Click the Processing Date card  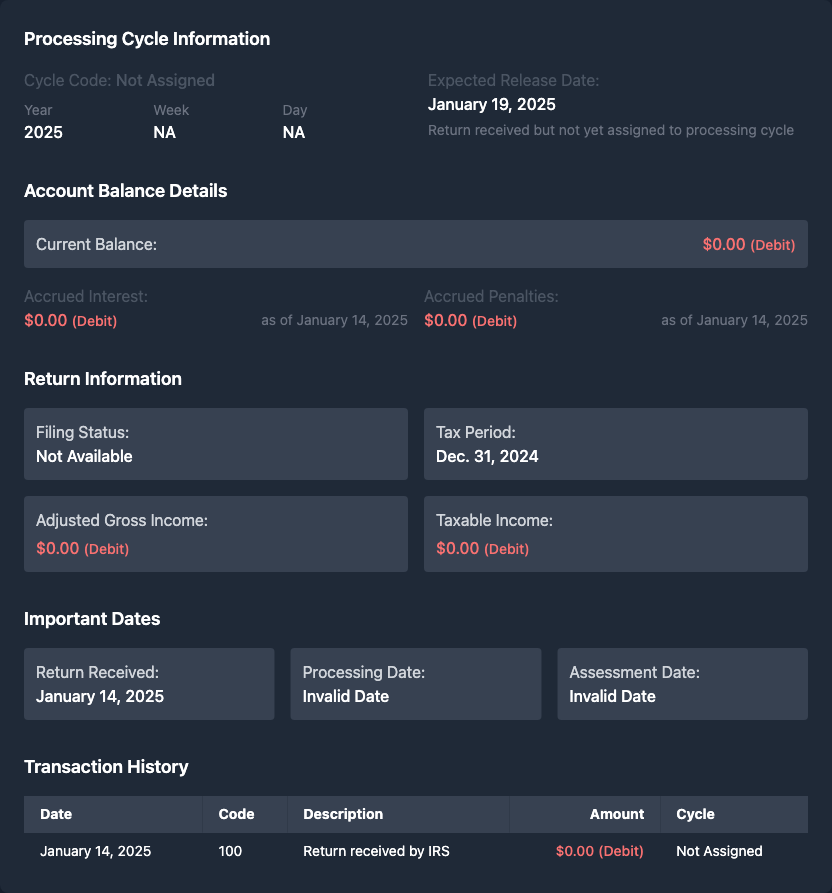tap(415, 684)
